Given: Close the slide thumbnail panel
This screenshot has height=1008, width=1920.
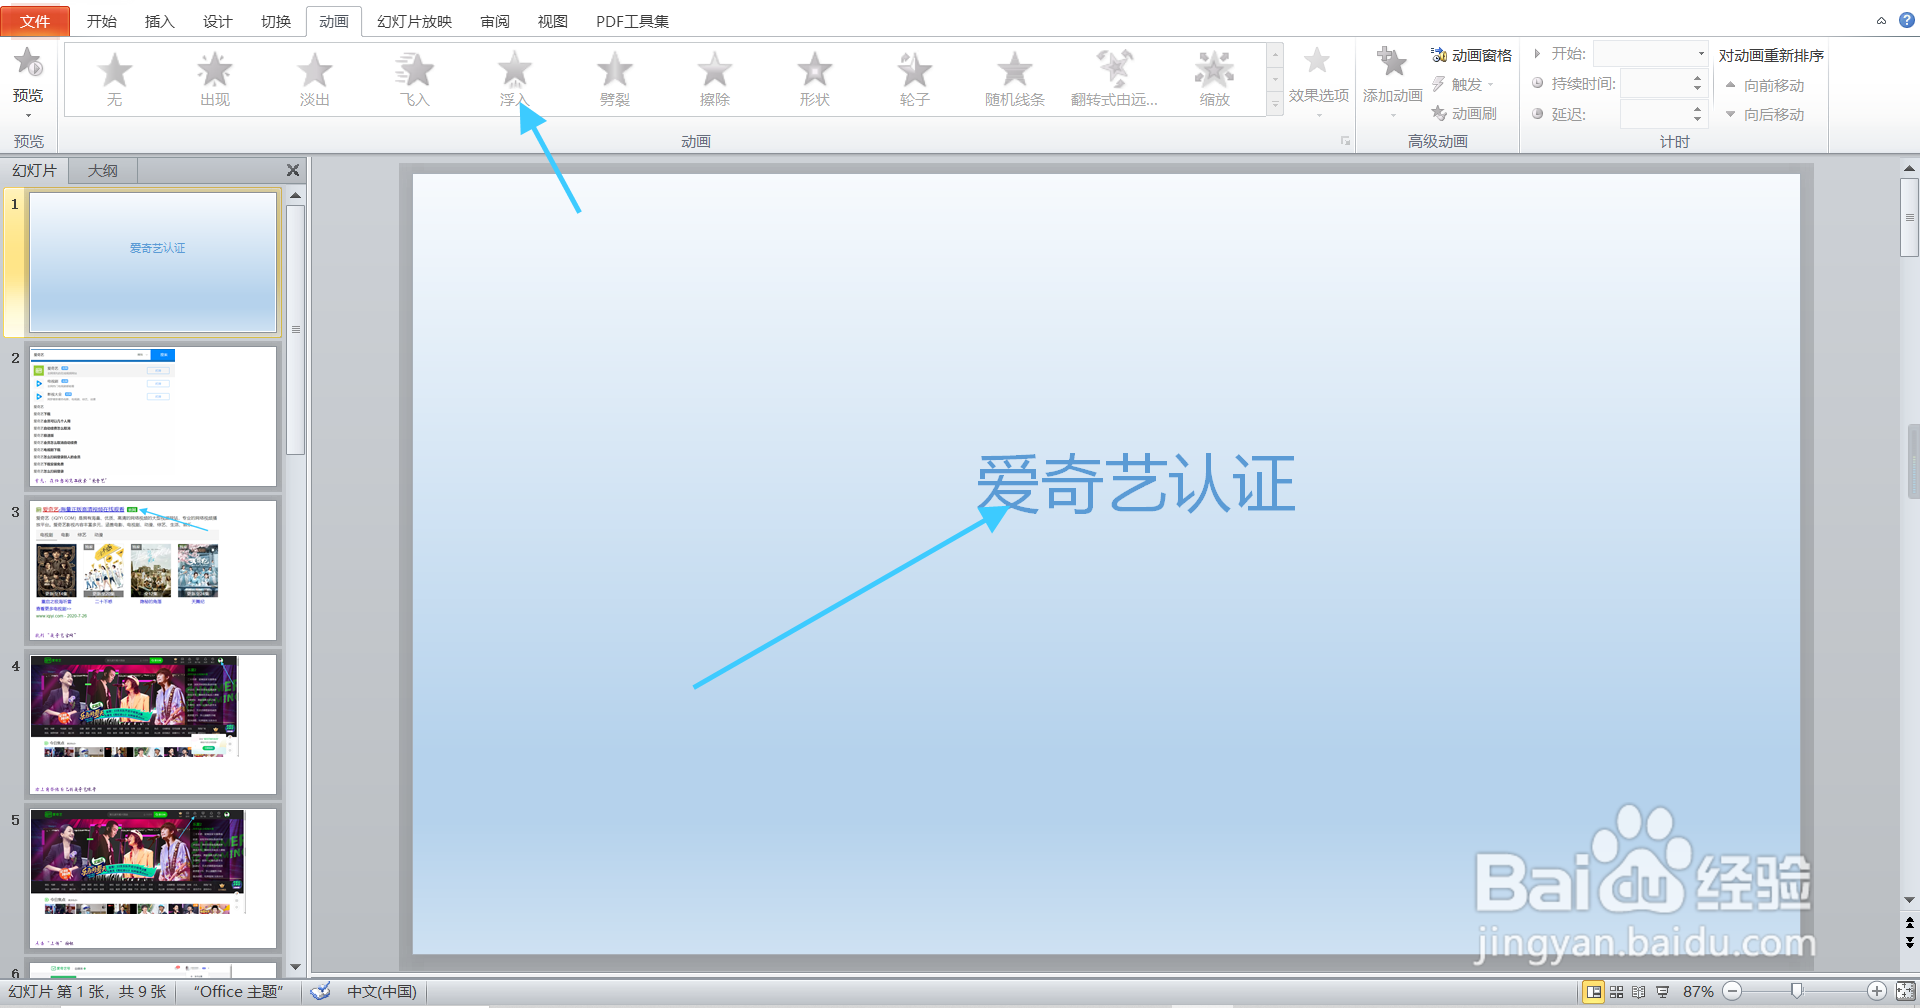Looking at the screenshot, I should (x=293, y=171).
